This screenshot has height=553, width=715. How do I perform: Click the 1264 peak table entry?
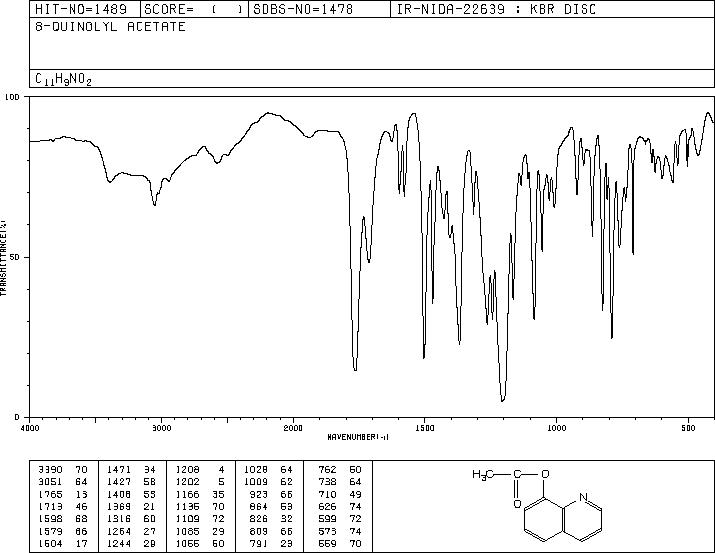tap(131, 531)
